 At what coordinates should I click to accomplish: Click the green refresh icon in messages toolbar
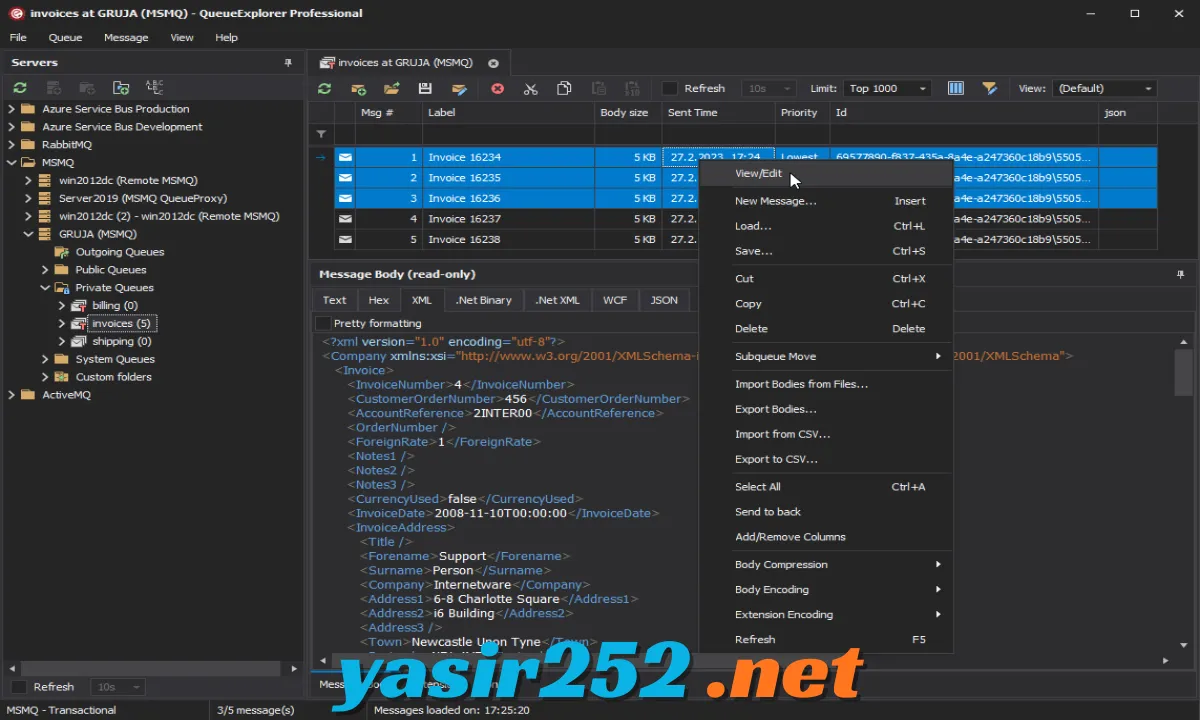pos(324,88)
